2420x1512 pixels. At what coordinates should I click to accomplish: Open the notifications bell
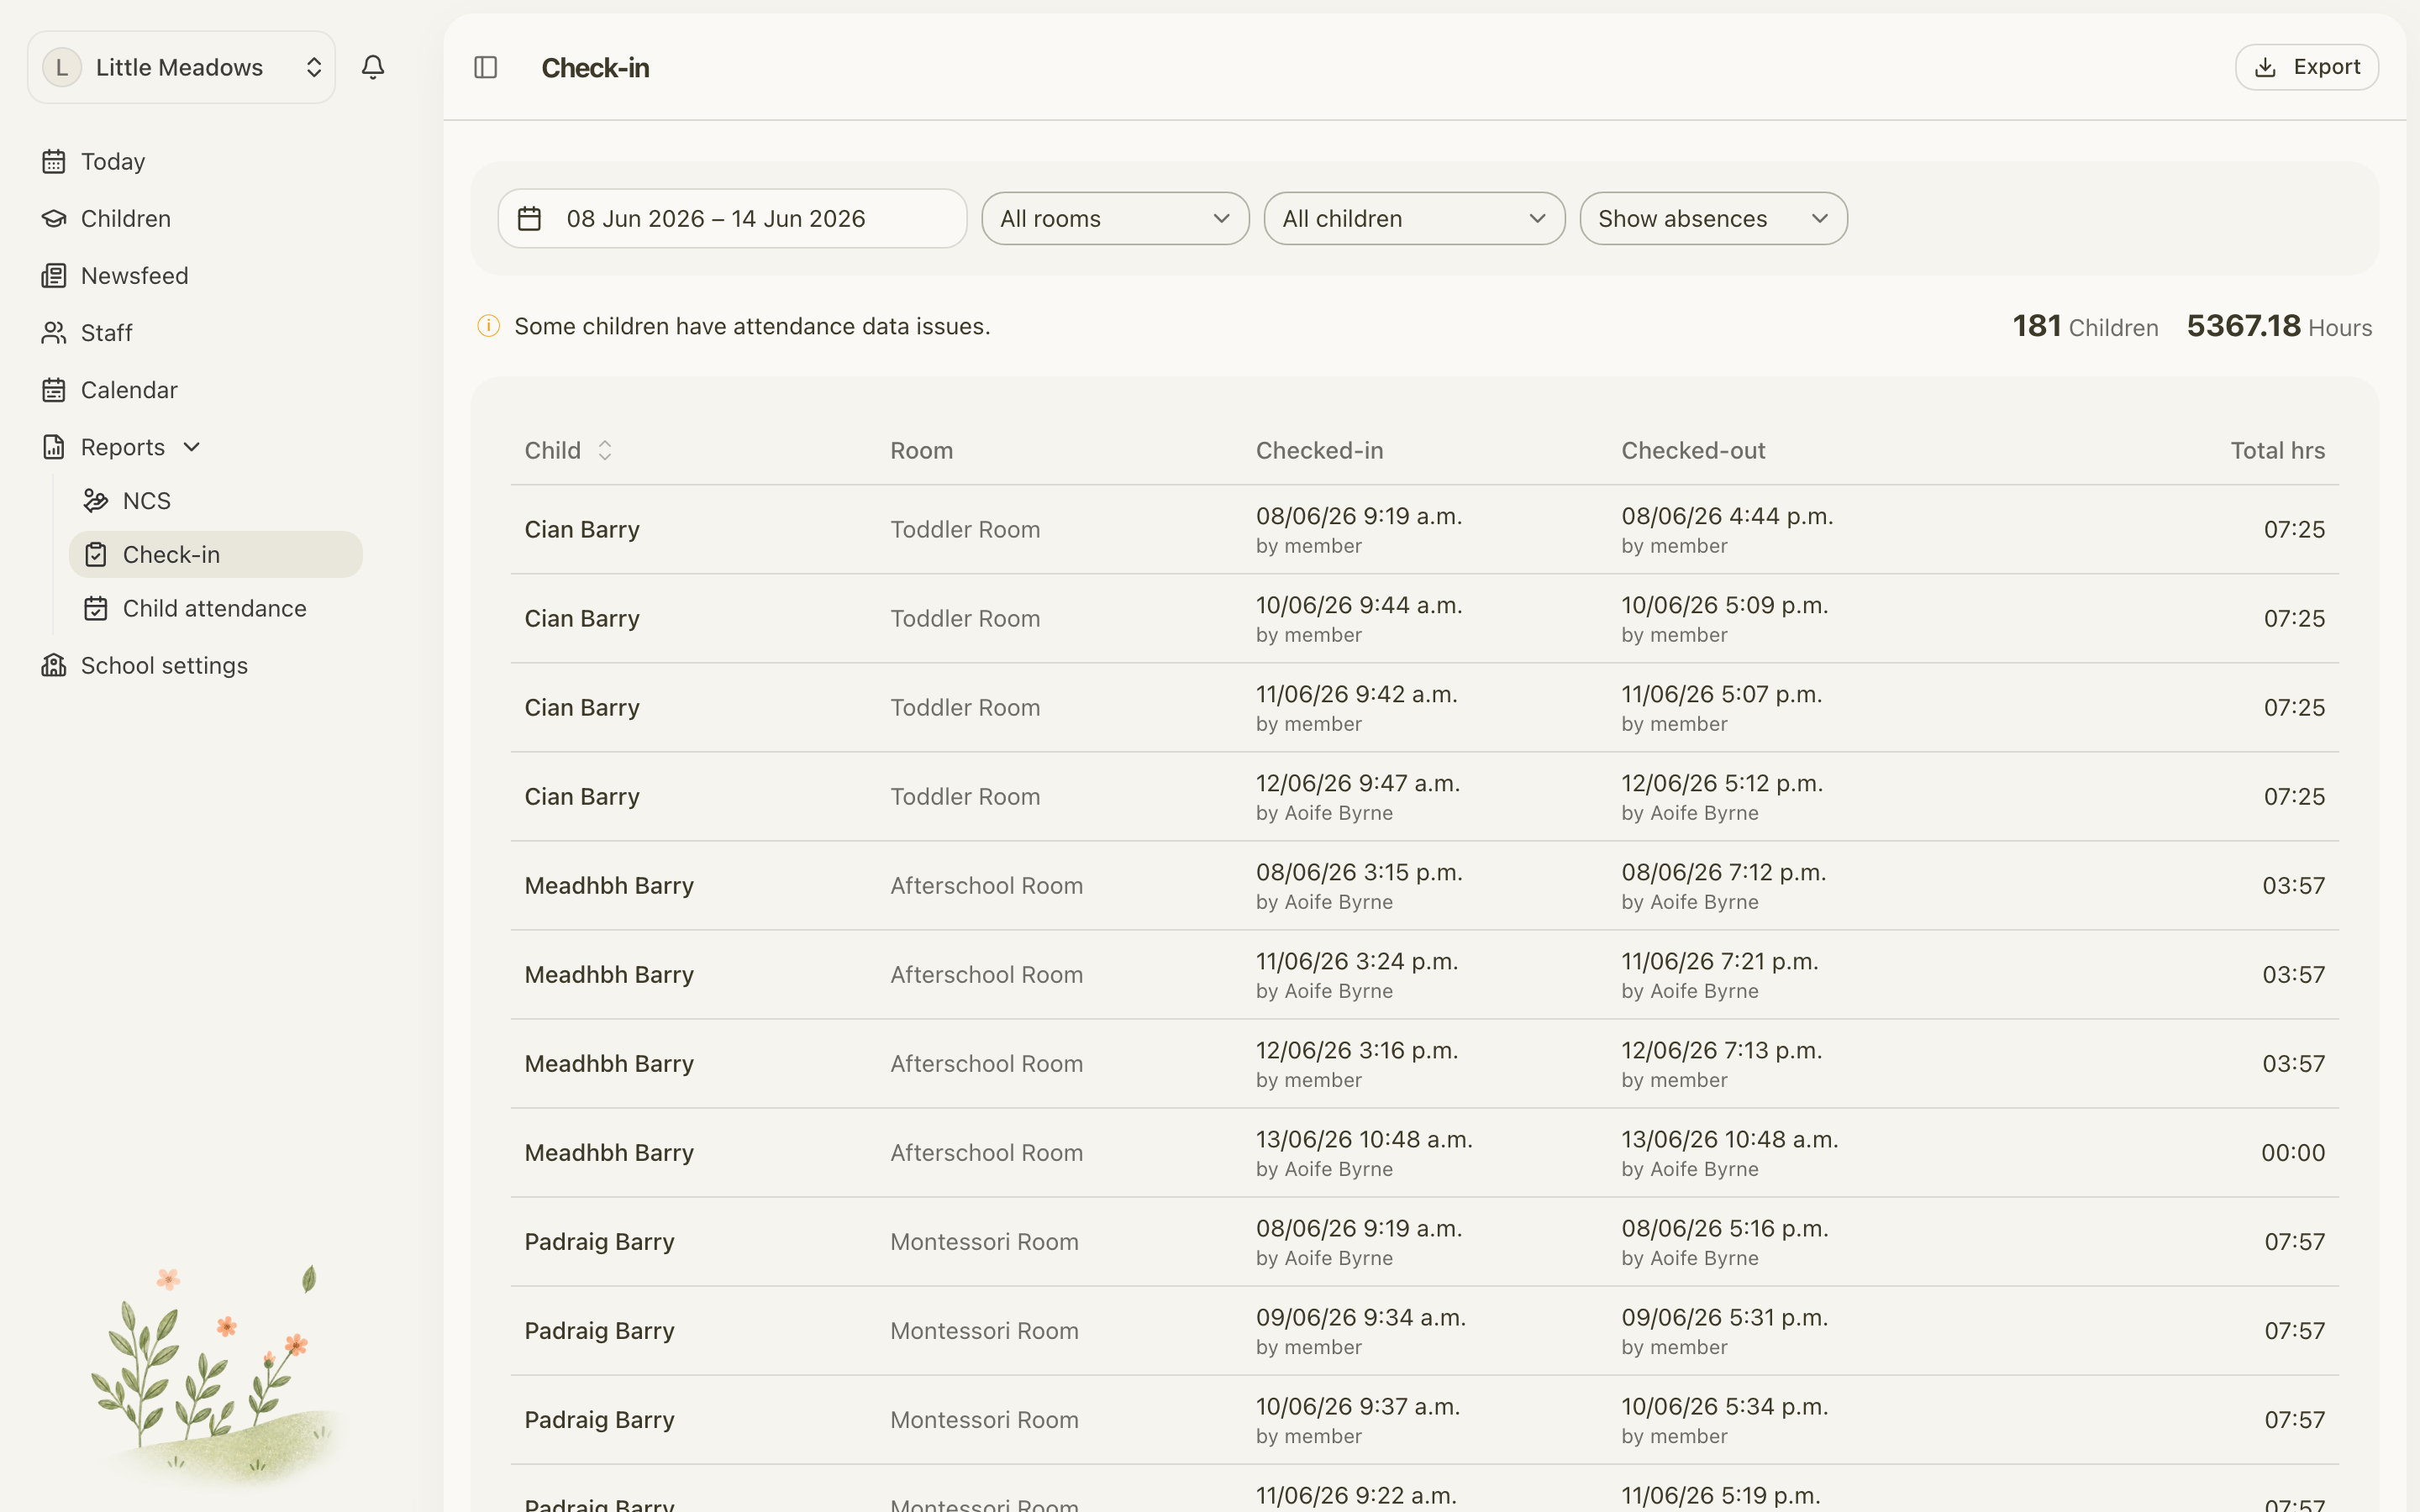pyautogui.click(x=373, y=67)
